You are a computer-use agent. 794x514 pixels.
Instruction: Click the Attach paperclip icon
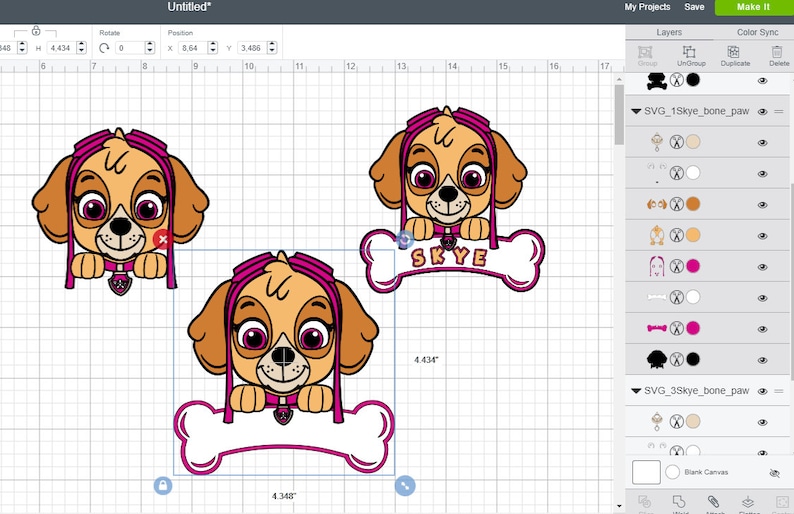click(713, 502)
